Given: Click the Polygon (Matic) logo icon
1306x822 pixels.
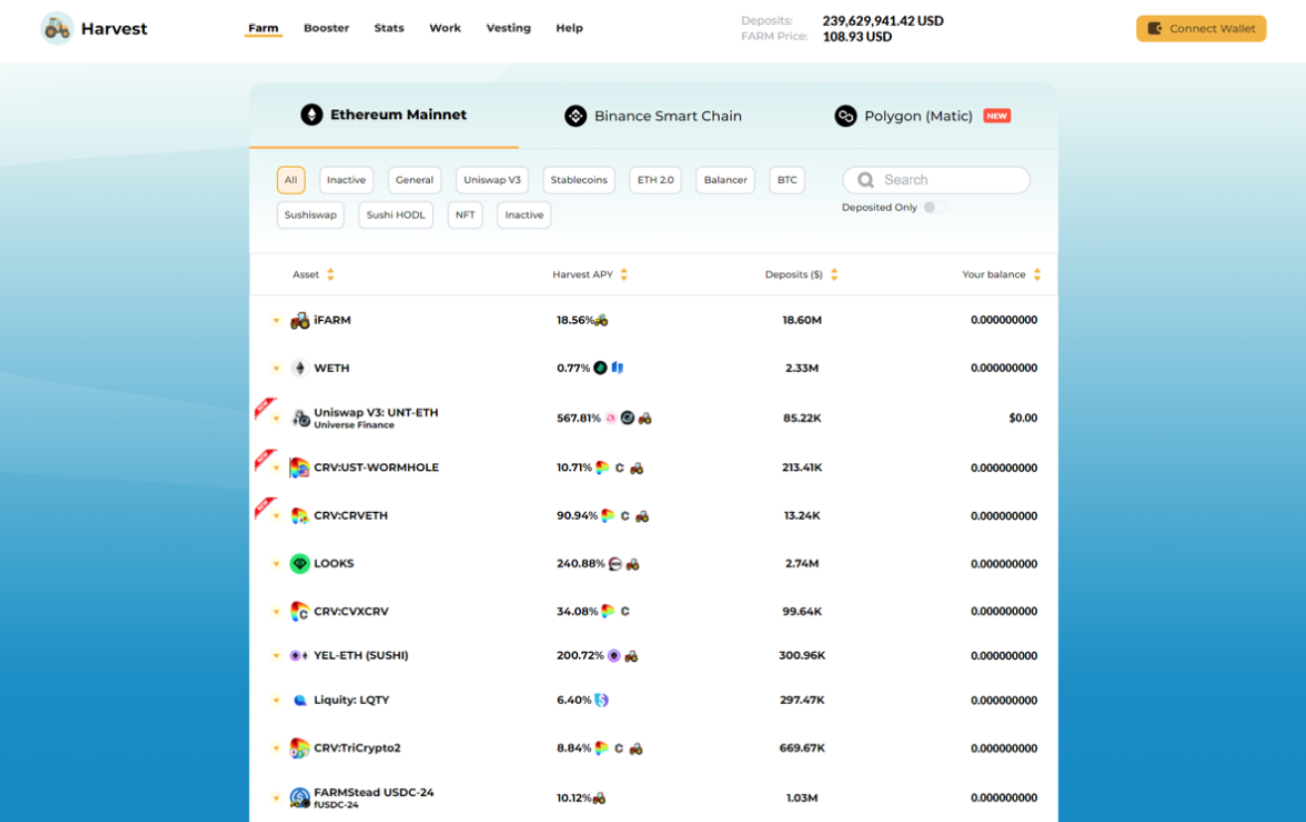Looking at the screenshot, I should [846, 116].
